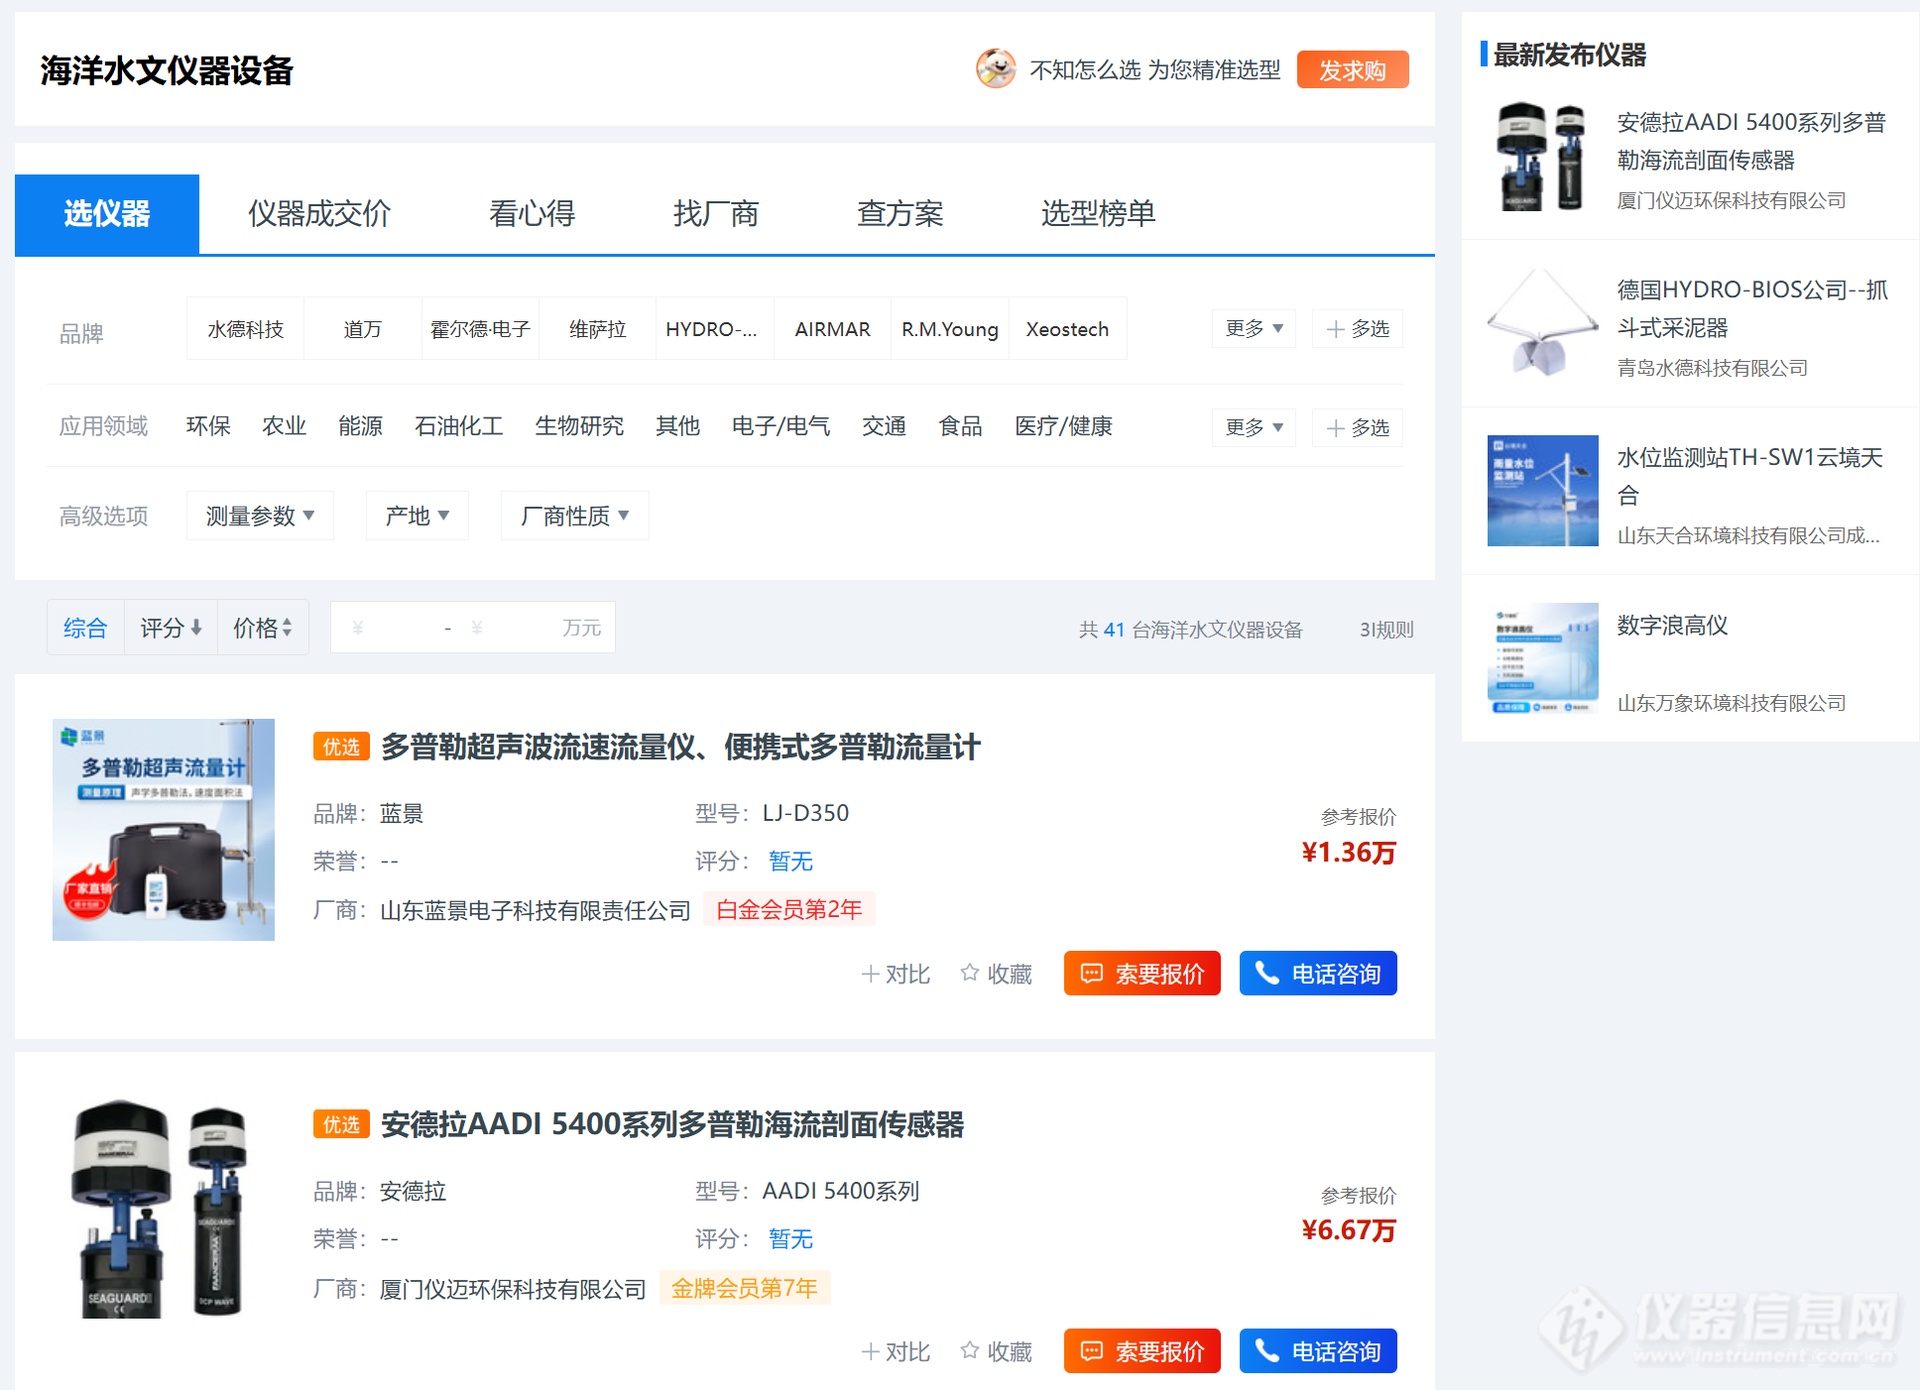Click the orange 发求购 button
This screenshot has height=1390, width=1920.
coord(1352,70)
